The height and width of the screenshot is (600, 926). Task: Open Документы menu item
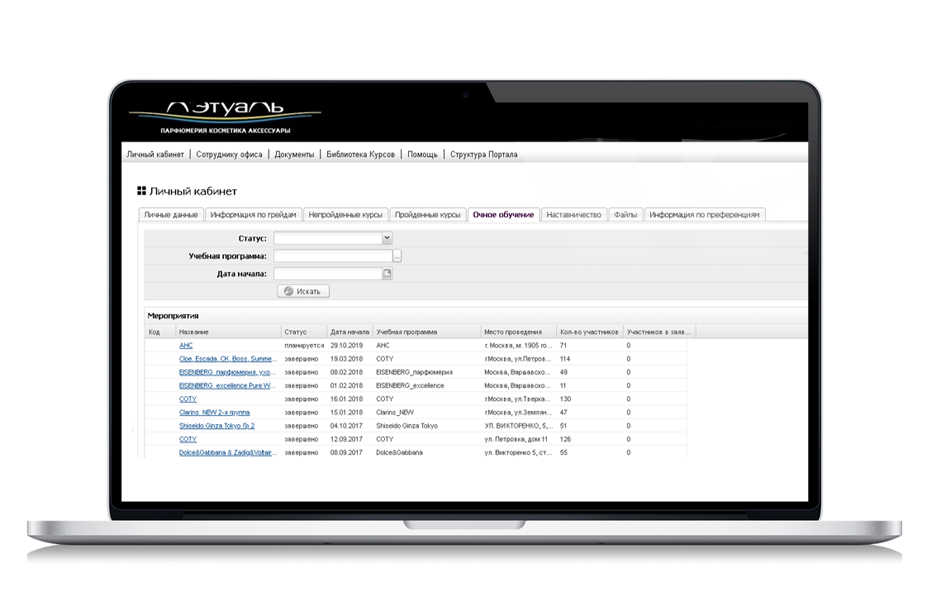(x=294, y=154)
